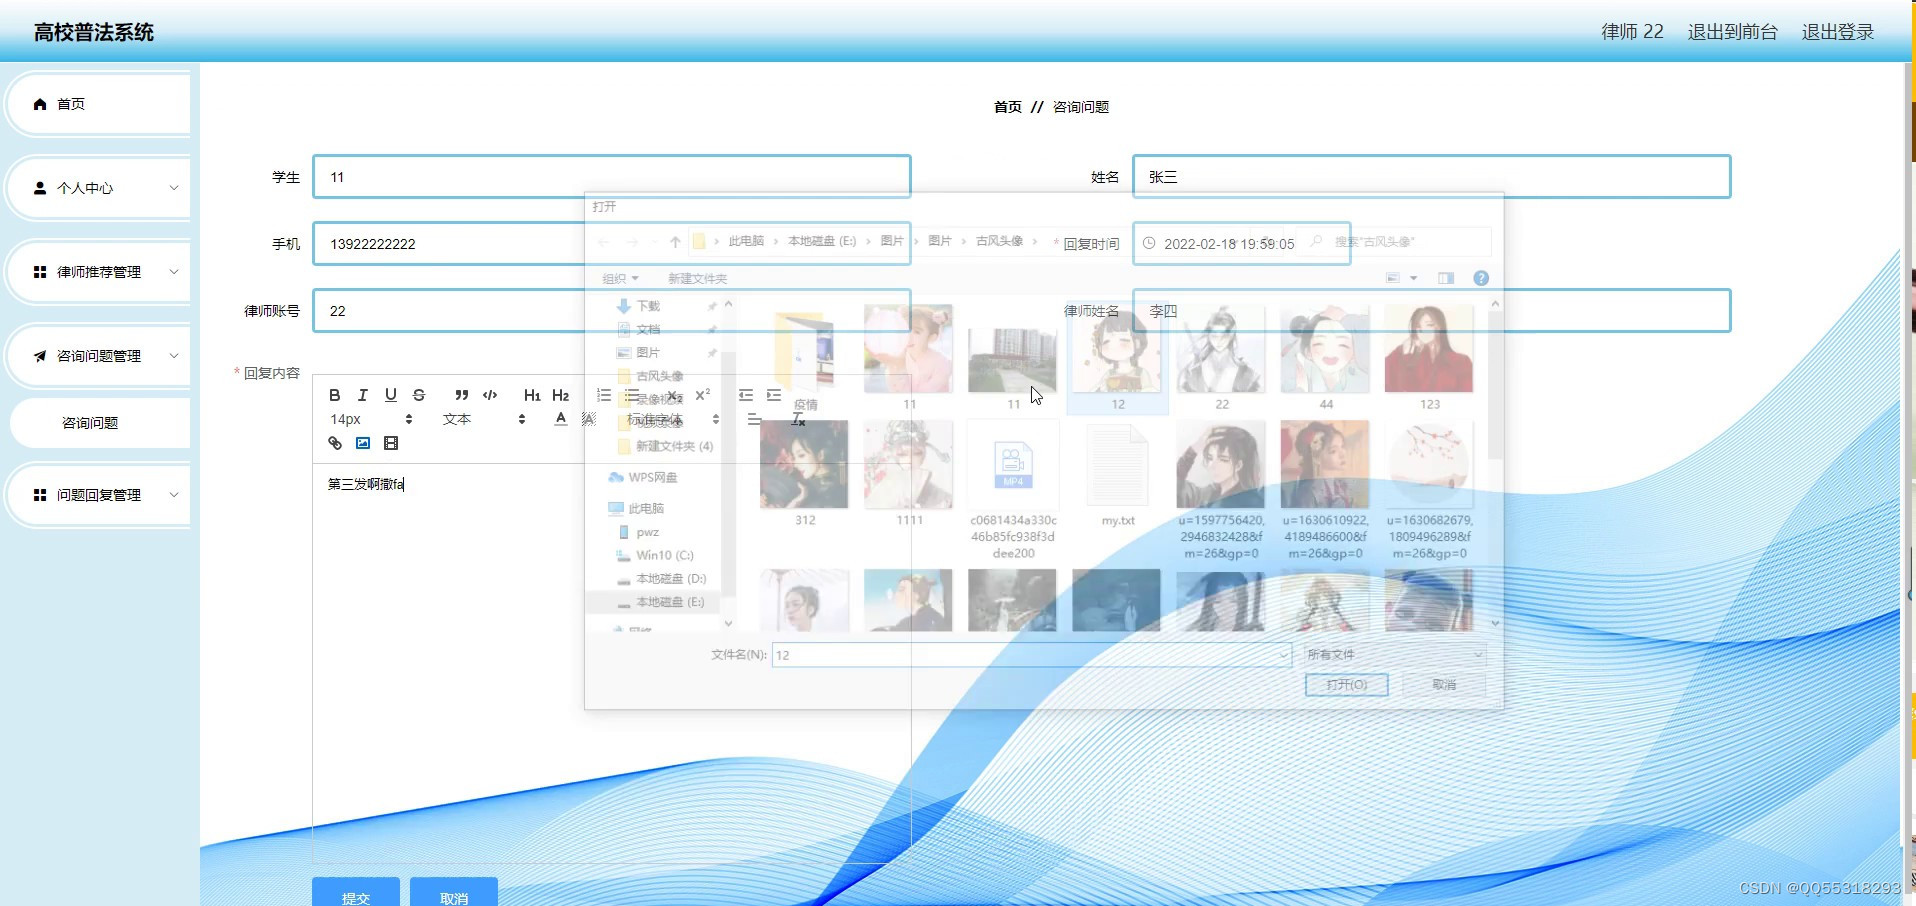Toggle bold formatting in reply editor

click(x=335, y=395)
